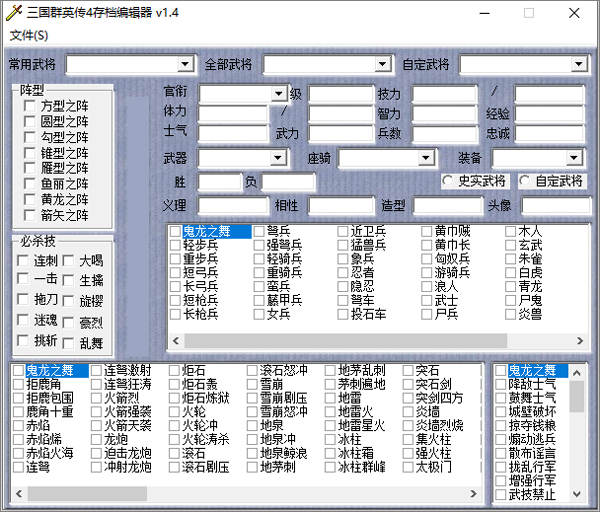The image size is (600, 512).
Task: Check the 炬石炼狱 skill
Action: (174, 398)
